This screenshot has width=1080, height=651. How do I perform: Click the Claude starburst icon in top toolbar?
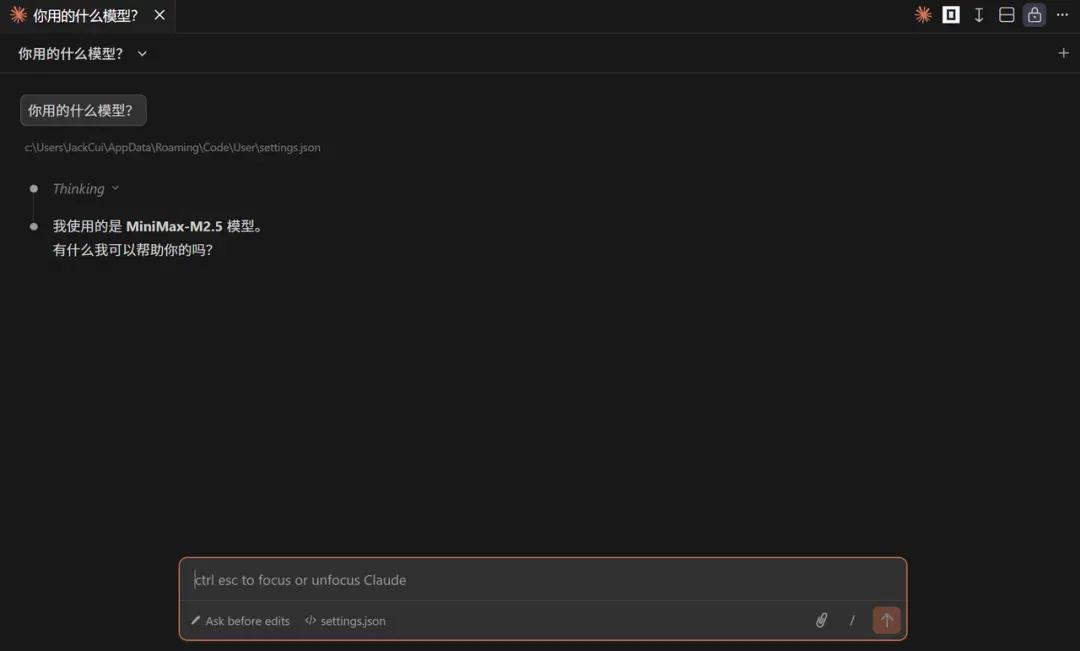pos(923,14)
